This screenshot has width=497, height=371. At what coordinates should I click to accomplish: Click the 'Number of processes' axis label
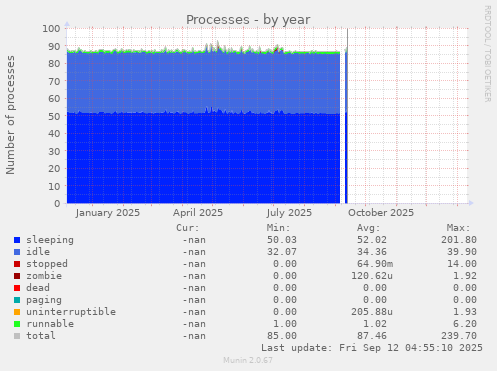(10, 115)
